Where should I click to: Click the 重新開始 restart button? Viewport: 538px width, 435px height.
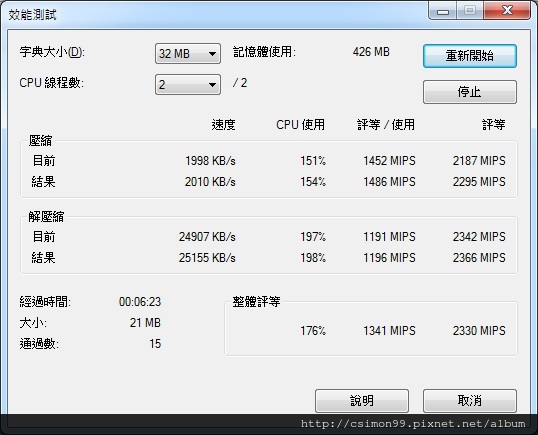click(470, 56)
